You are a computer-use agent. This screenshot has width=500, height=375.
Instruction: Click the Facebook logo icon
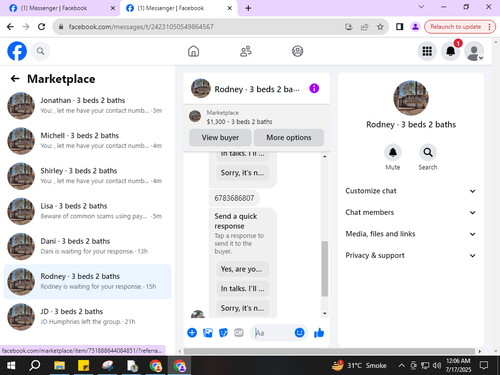pyautogui.click(x=17, y=51)
